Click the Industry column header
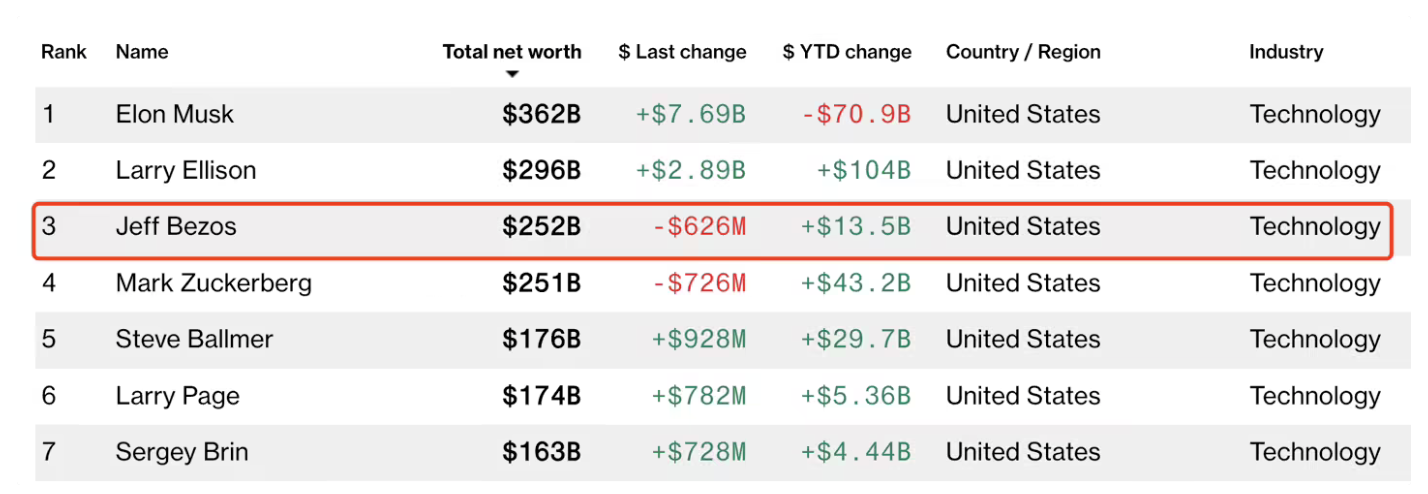 point(1286,52)
